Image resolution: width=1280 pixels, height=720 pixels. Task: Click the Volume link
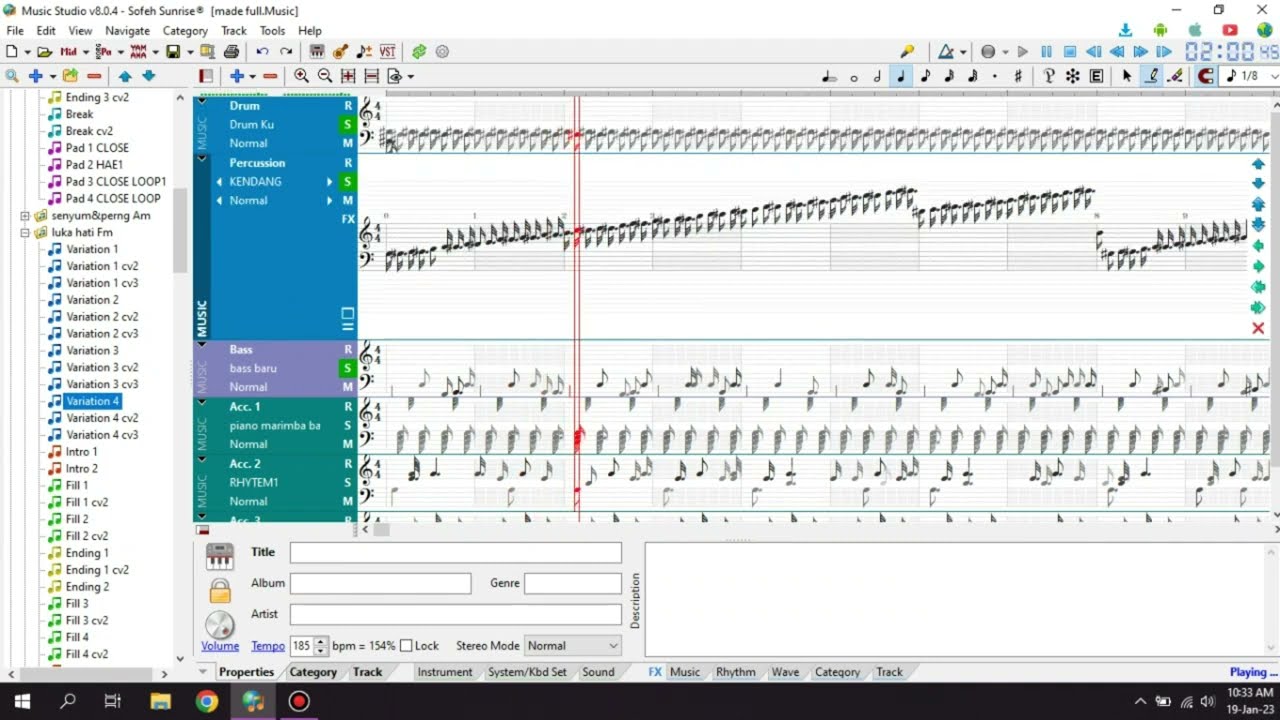pyautogui.click(x=220, y=646)
